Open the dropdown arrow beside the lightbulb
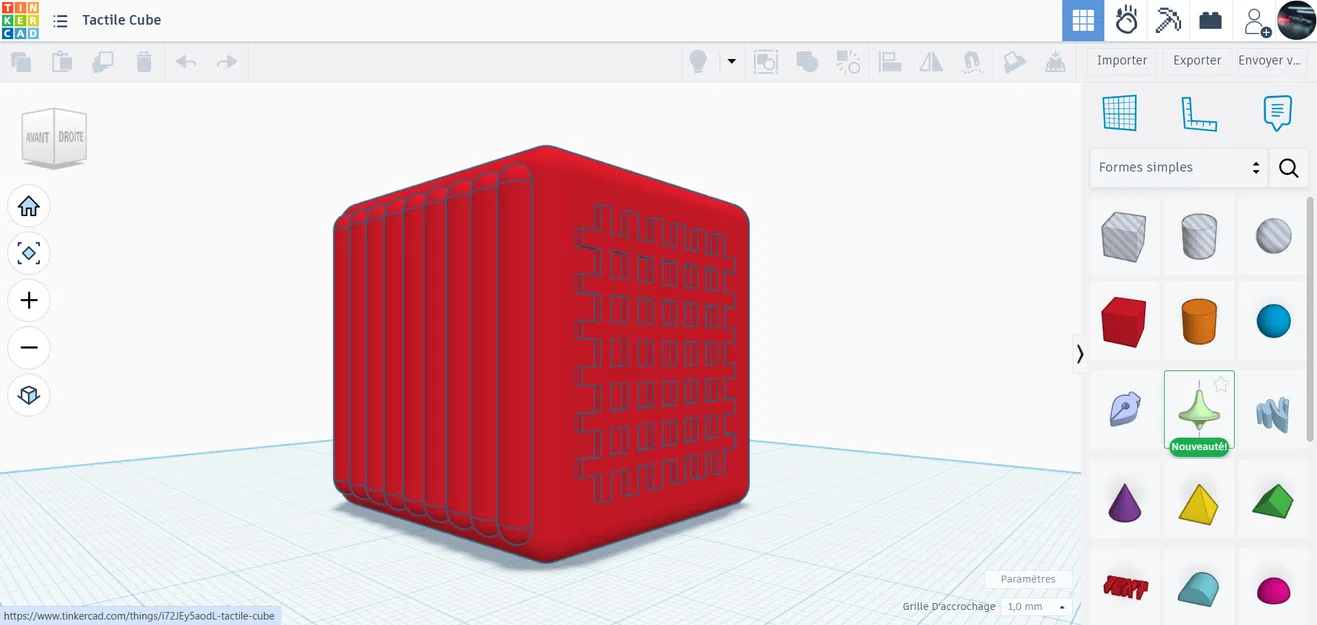Screen dimensions: 1317x625 pos(731,61)
